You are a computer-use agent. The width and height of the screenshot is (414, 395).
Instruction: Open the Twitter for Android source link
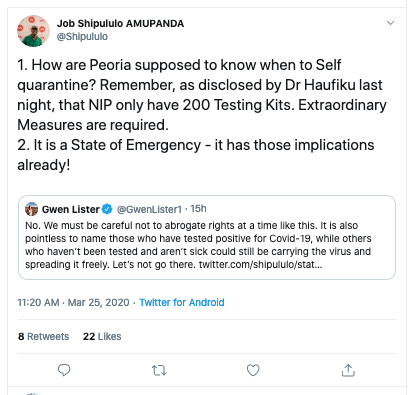pos(182,302)
